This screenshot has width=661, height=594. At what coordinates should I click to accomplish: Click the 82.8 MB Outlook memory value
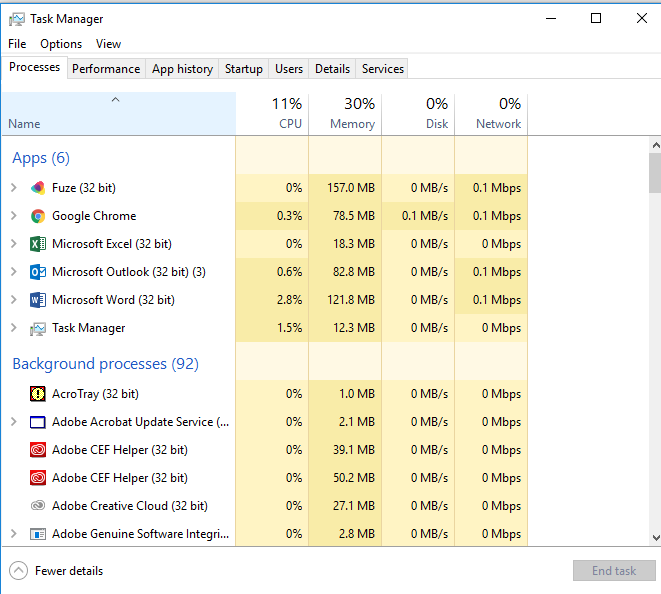(x=354, y=272)
